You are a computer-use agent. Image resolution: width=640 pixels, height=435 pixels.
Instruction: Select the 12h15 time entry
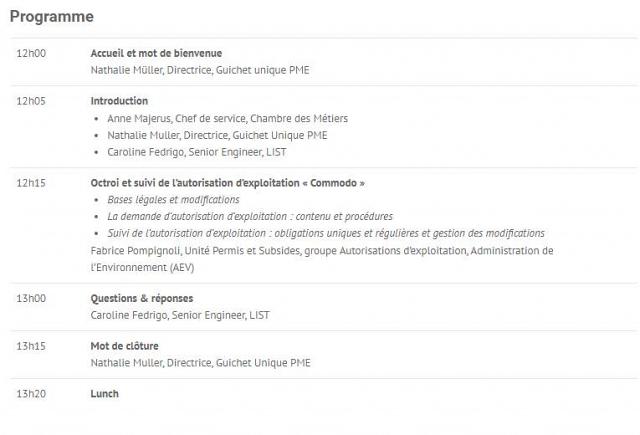point(31,183)
